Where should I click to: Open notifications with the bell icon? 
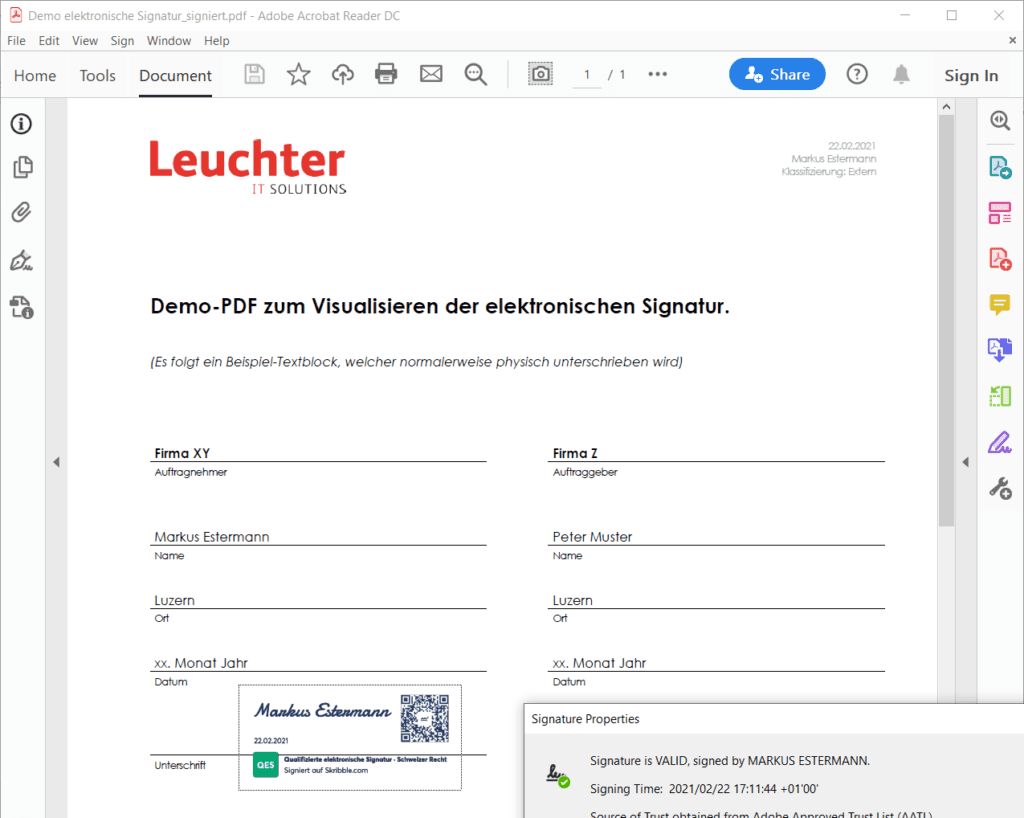click(x=901, y=74)
